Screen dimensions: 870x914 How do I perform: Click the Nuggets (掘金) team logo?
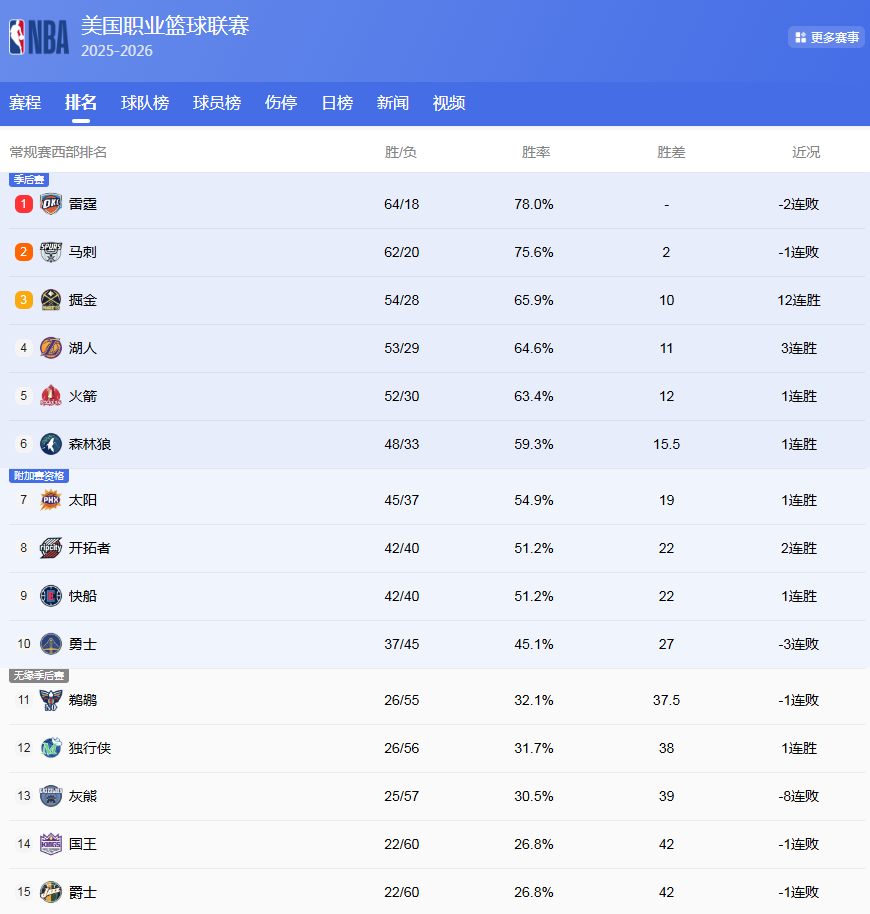pyautogui.click(x=51, y=300)
